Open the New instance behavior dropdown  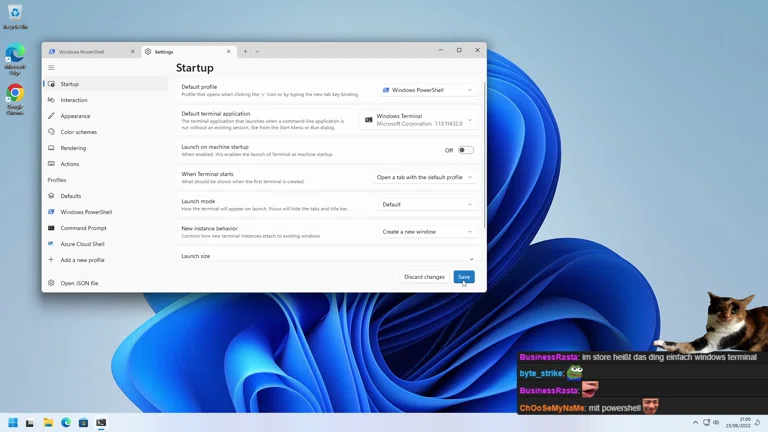(427, 232)
